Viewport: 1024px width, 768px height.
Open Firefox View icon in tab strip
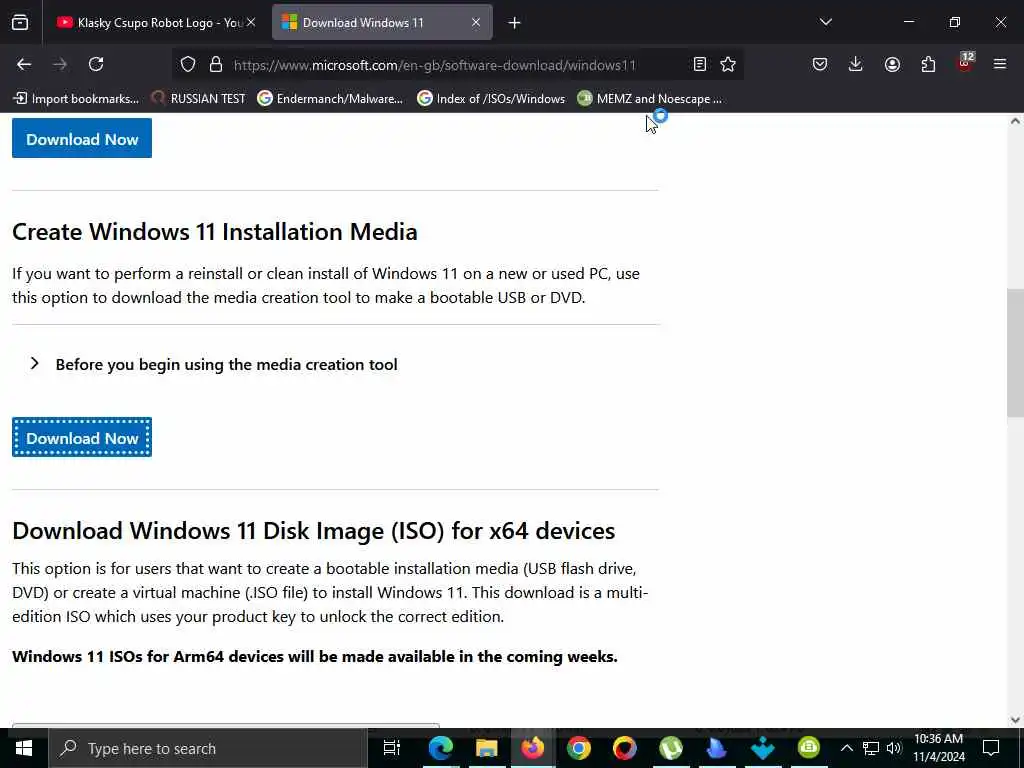coord(20,23)
